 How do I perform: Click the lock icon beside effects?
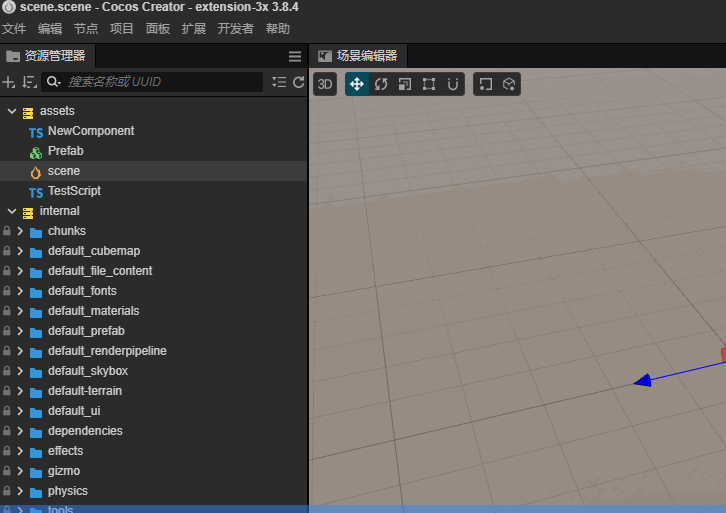pyautogui.click(x=6, y=451)
